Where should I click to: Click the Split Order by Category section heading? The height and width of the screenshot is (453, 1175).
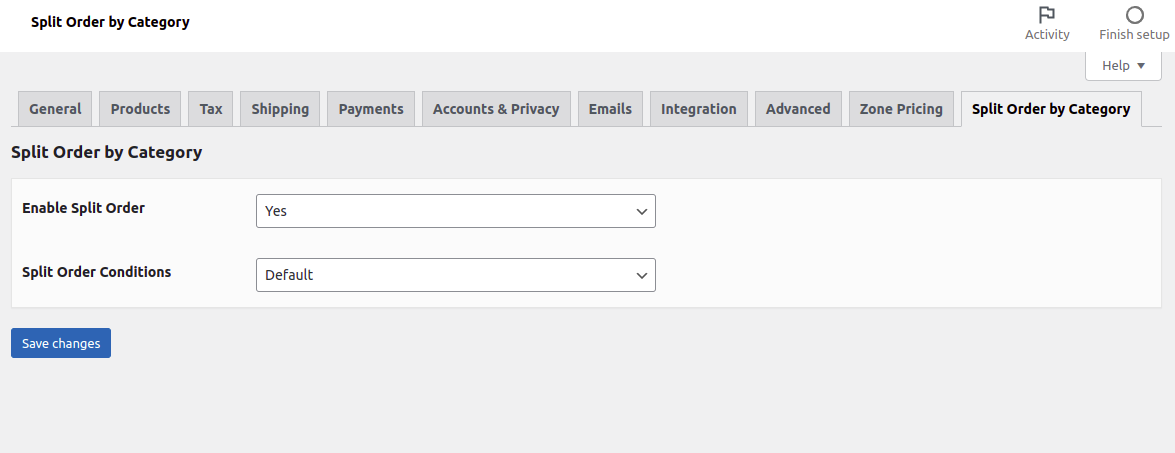[x=106, y=152]
